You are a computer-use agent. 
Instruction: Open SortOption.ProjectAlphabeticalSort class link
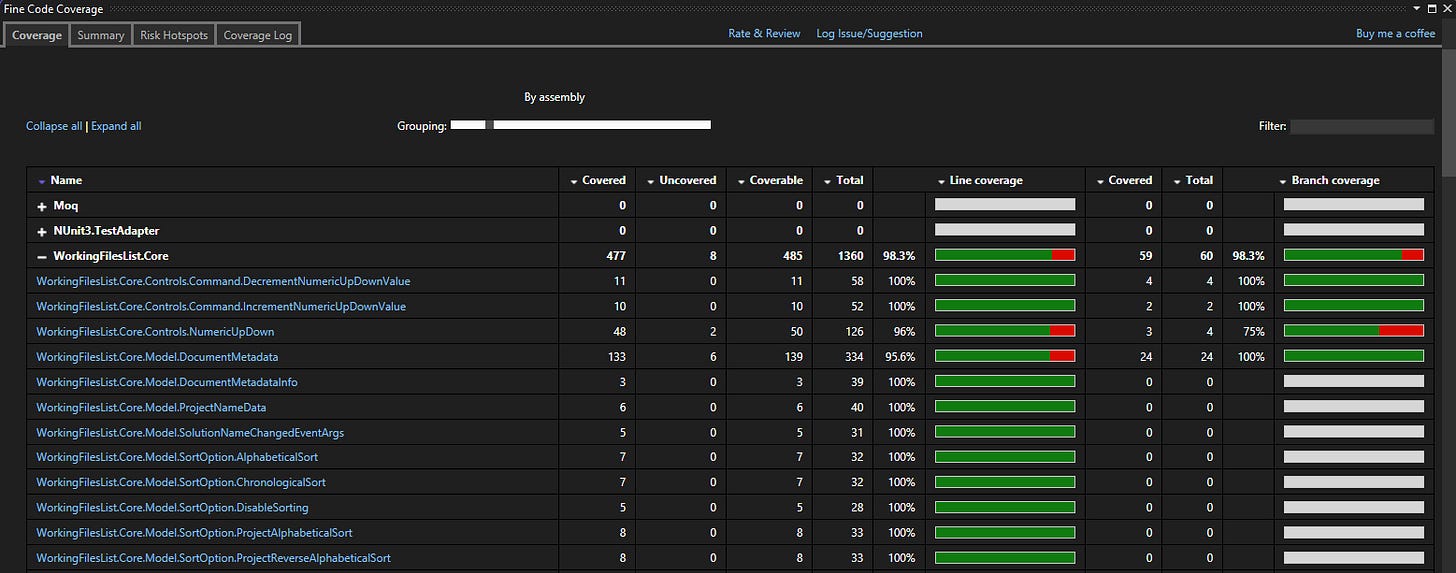tap(194, 532)
